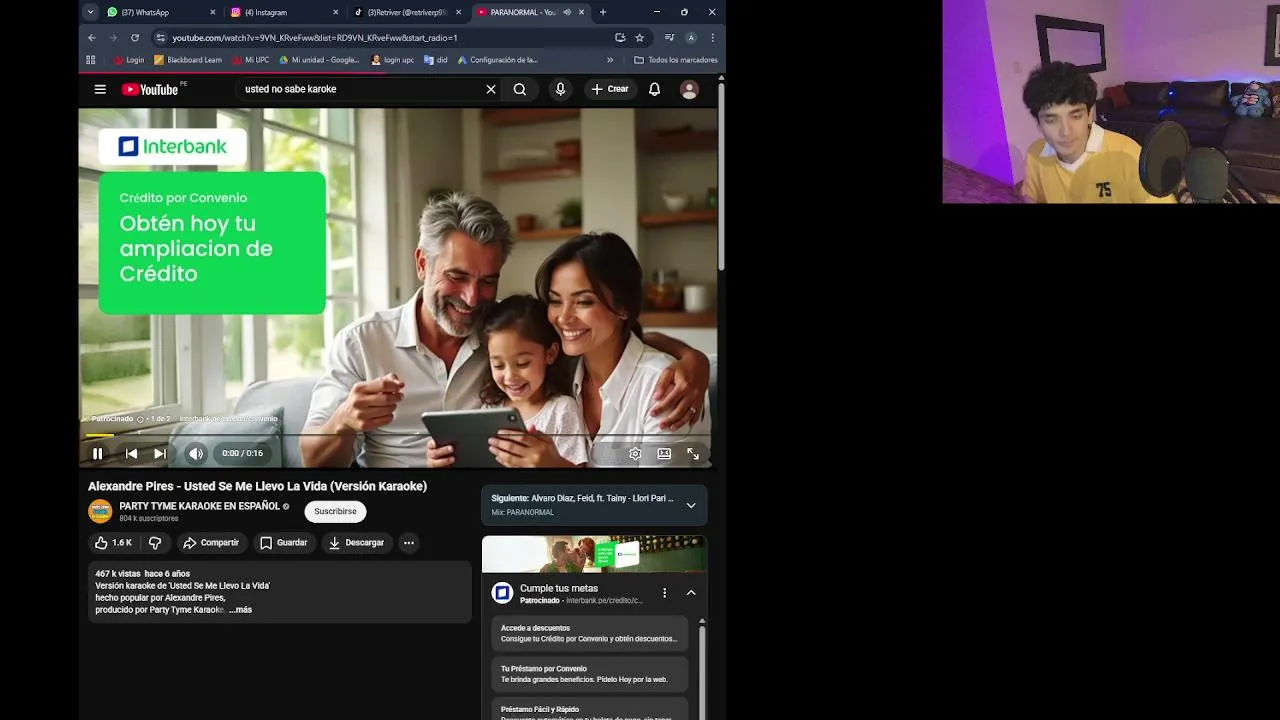Open the Chrome profile avatar

point(691,38)
